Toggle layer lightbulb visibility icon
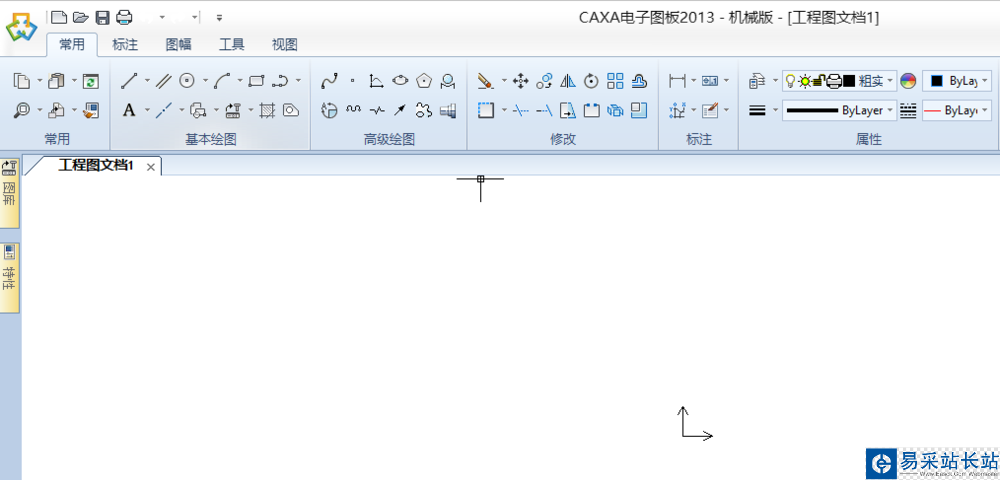This screenshot has height=480, width=1000. [790, 81]
